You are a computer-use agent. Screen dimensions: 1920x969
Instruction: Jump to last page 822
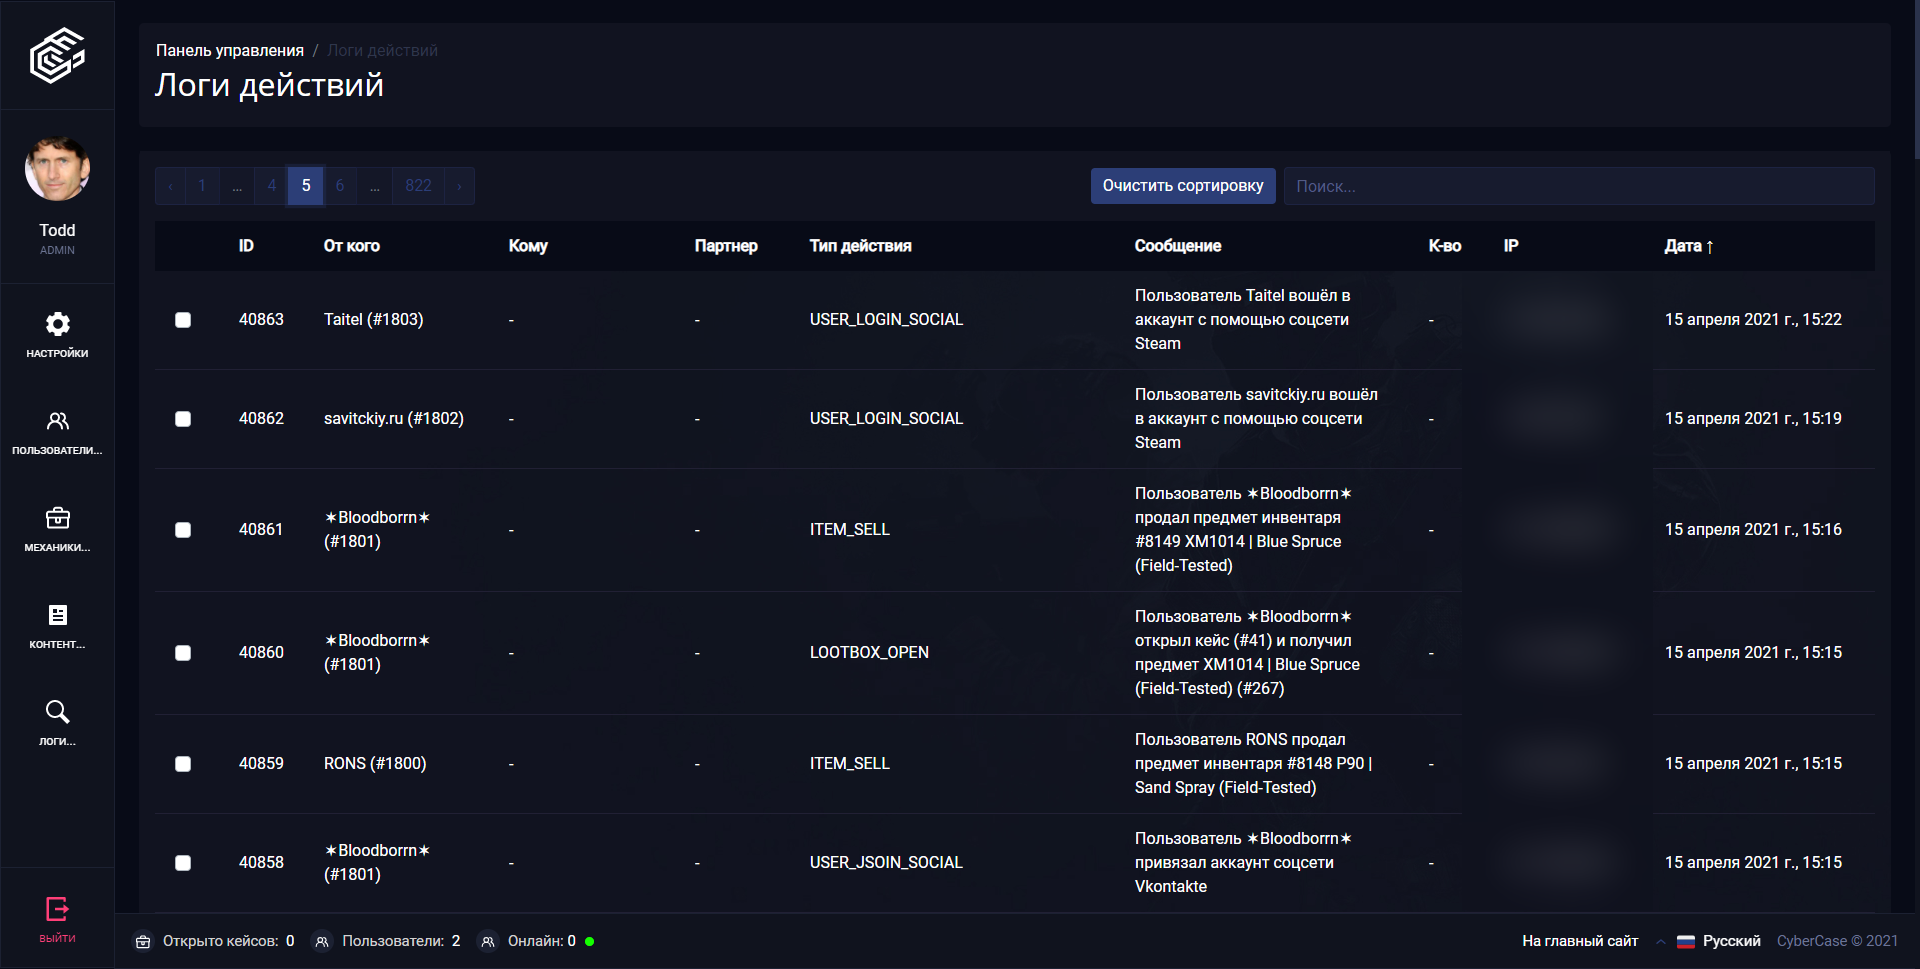pos(418,186)
